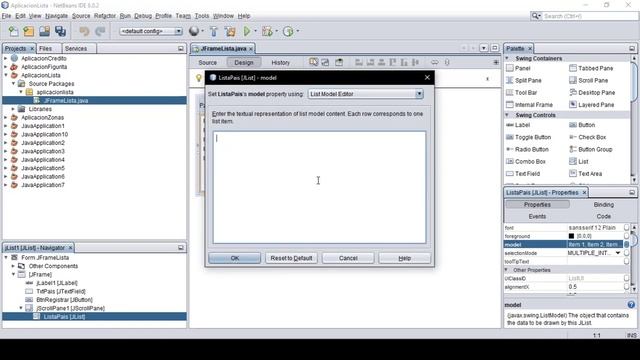The image size is (640, 360).
Task: Collapse the Swing Controls palette section
Action: coord(507,115)
